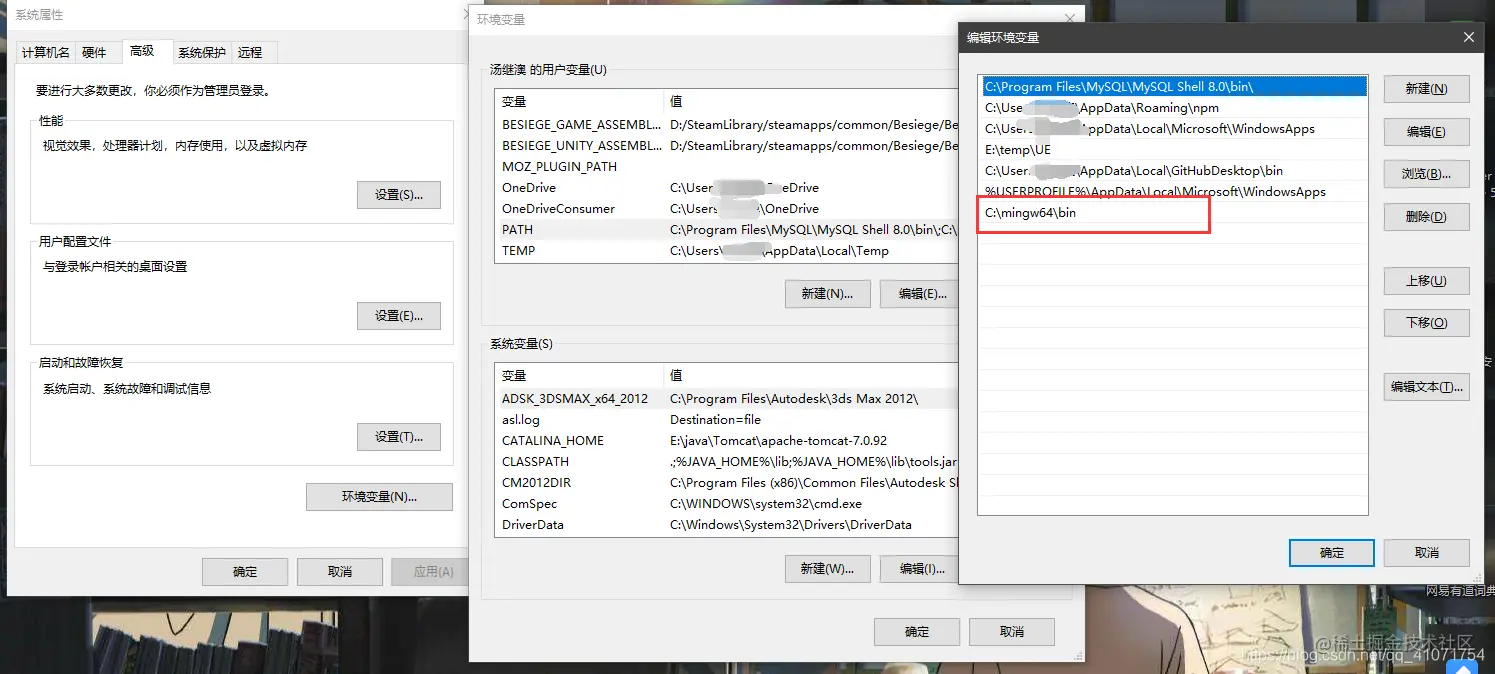Image resolution: width=1495 pixels, height=674 pixels.
Task: Select CATALINA_HOME system variable
Action: [727, 441]
